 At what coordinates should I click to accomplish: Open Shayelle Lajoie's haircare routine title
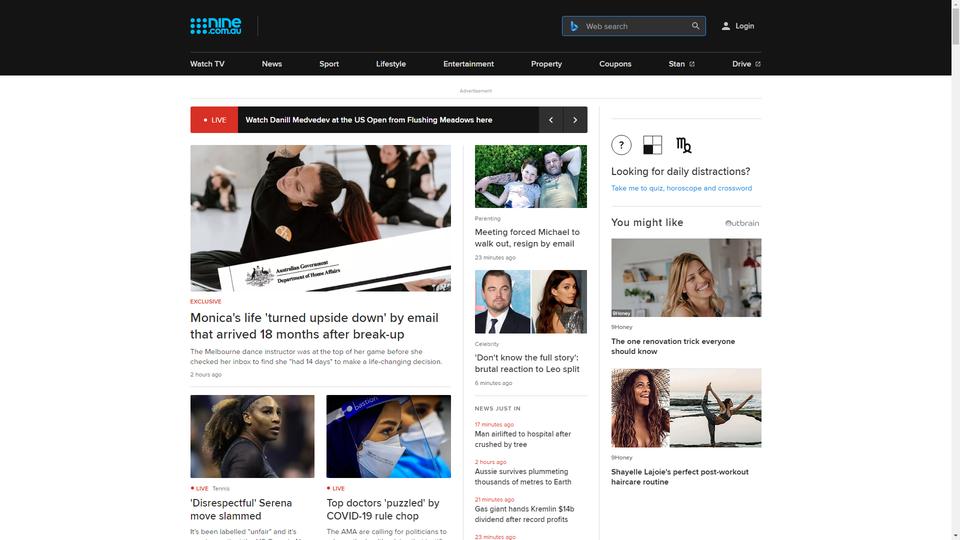point(680,476)
